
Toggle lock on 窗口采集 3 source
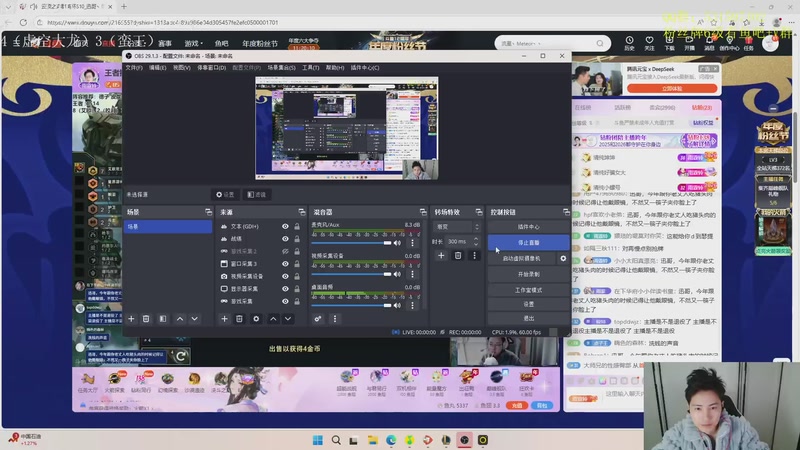click(297, 264)
